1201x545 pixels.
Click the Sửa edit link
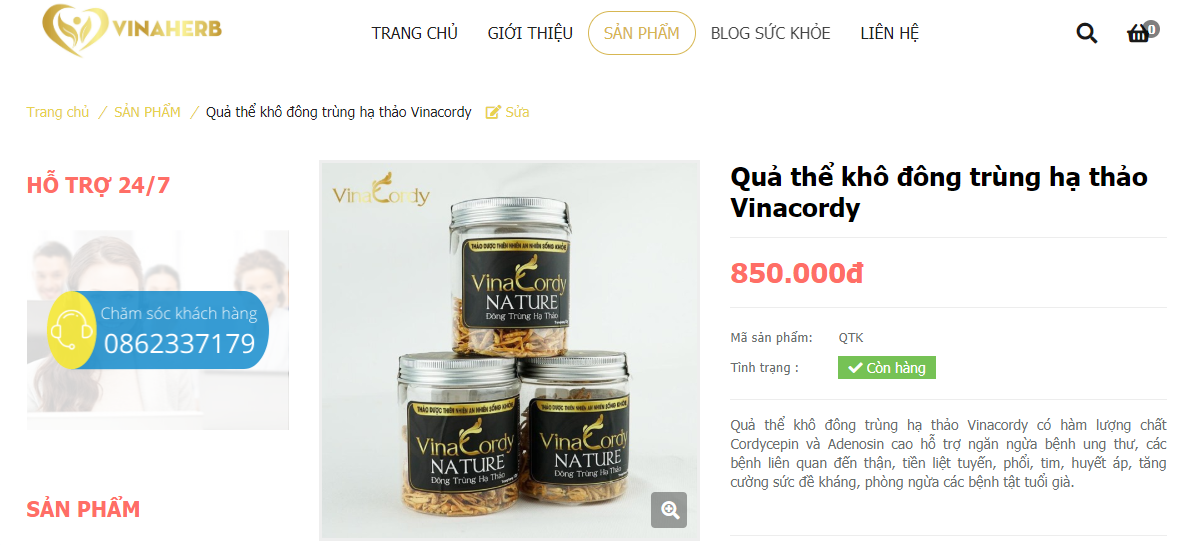tap(517, 112)
